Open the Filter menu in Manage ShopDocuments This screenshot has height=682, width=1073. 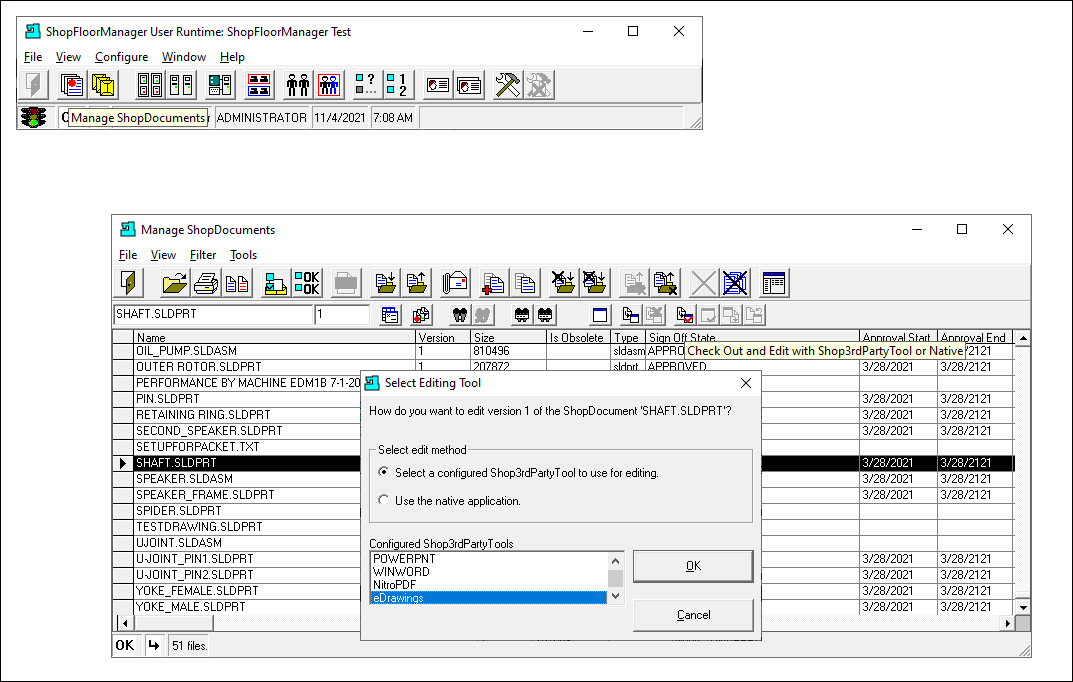tap(203, 254)
